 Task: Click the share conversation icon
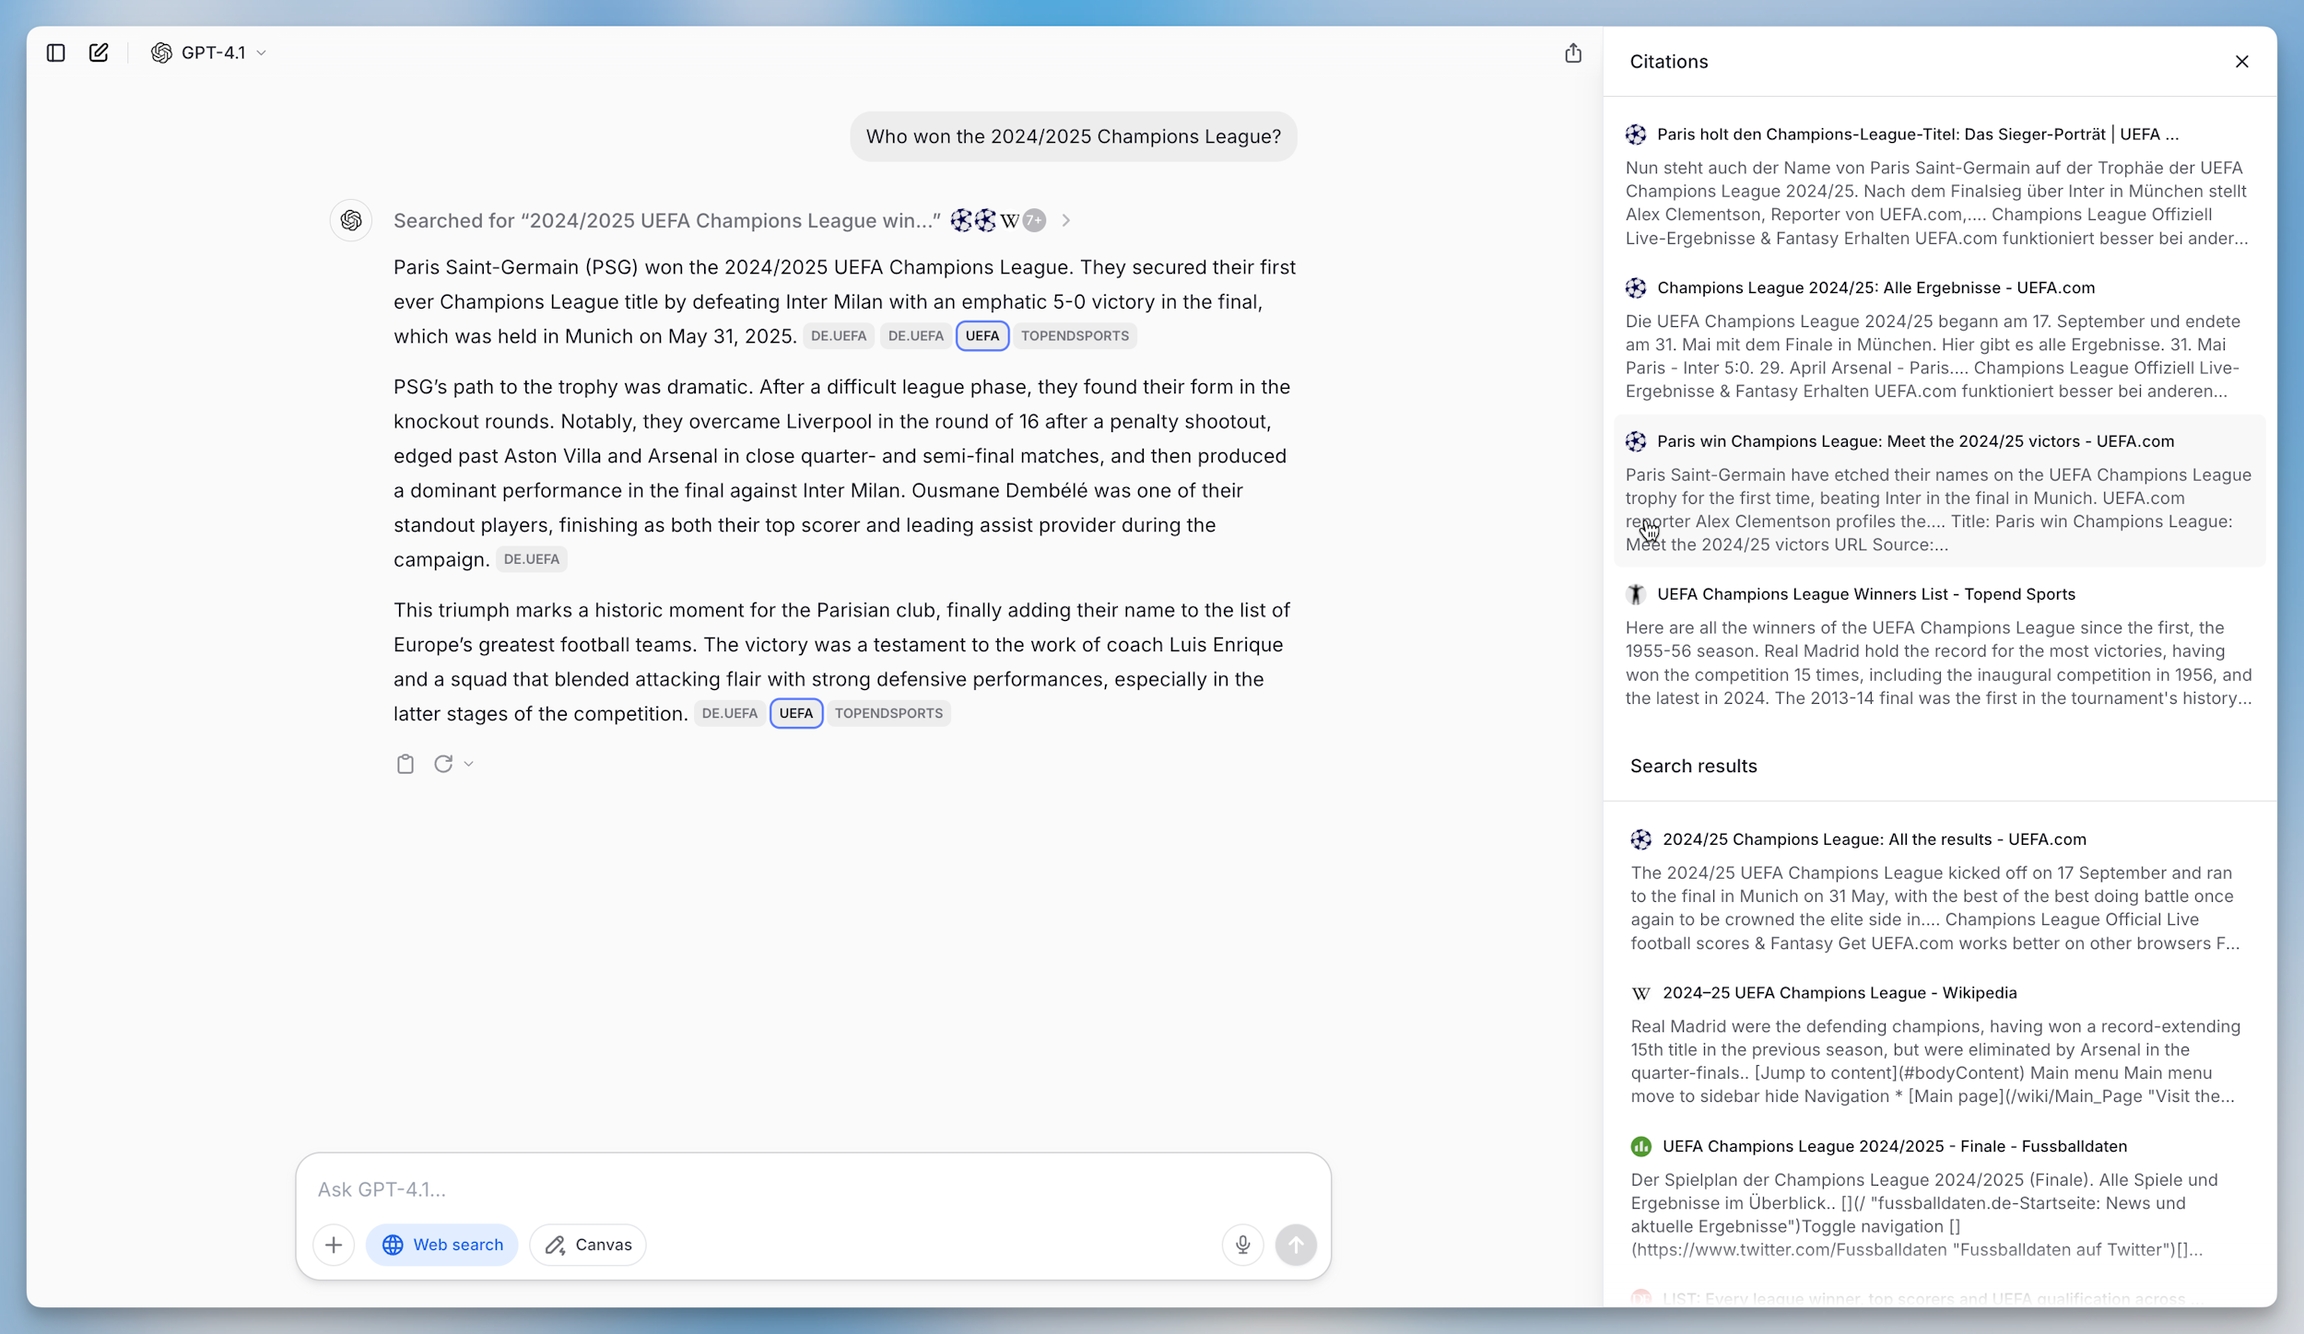pyautogui.click(x=1573, y=53)
